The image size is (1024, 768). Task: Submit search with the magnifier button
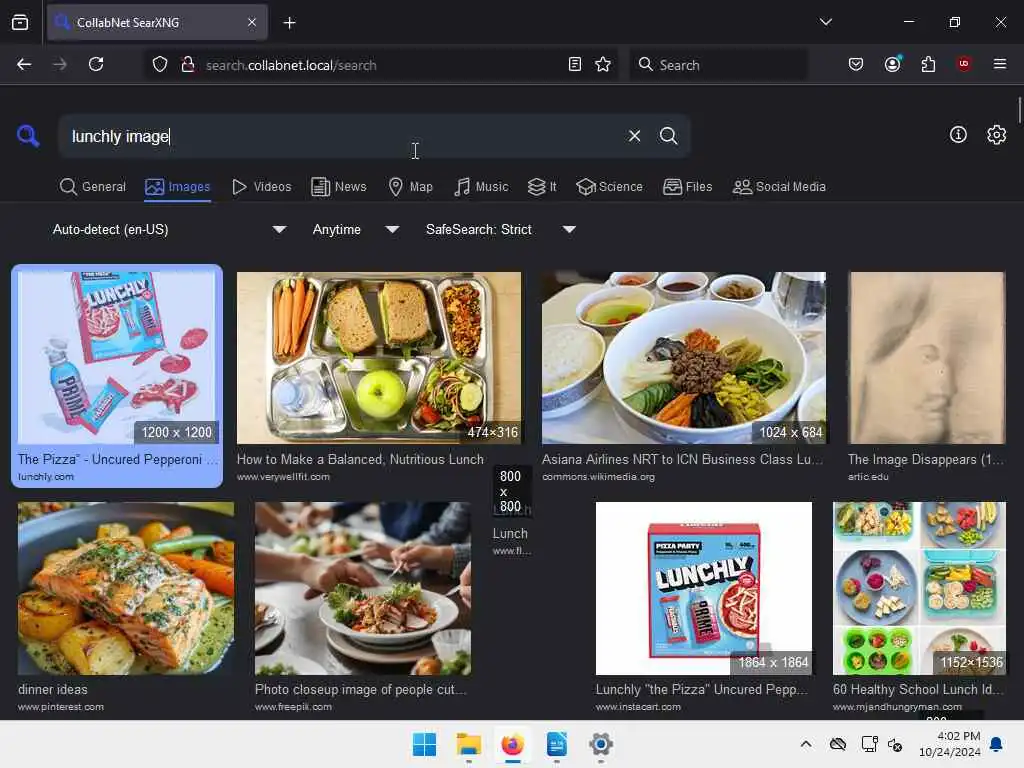pyautogui.click(x=668, y=136)
